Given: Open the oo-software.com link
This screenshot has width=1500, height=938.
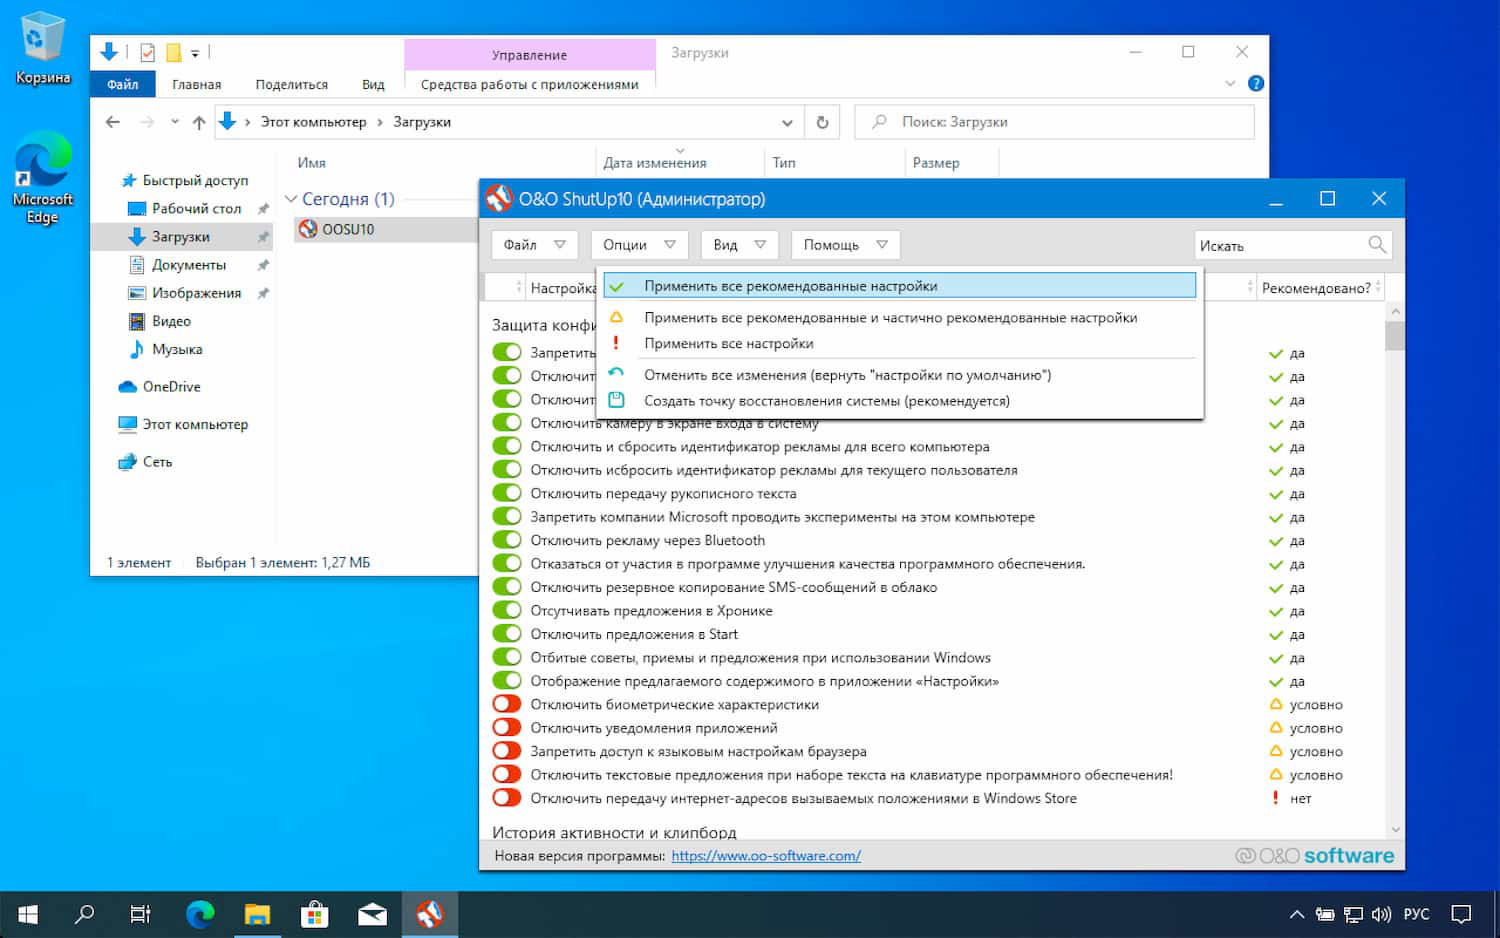Looking at the screenshot, I should click(767, 856).
